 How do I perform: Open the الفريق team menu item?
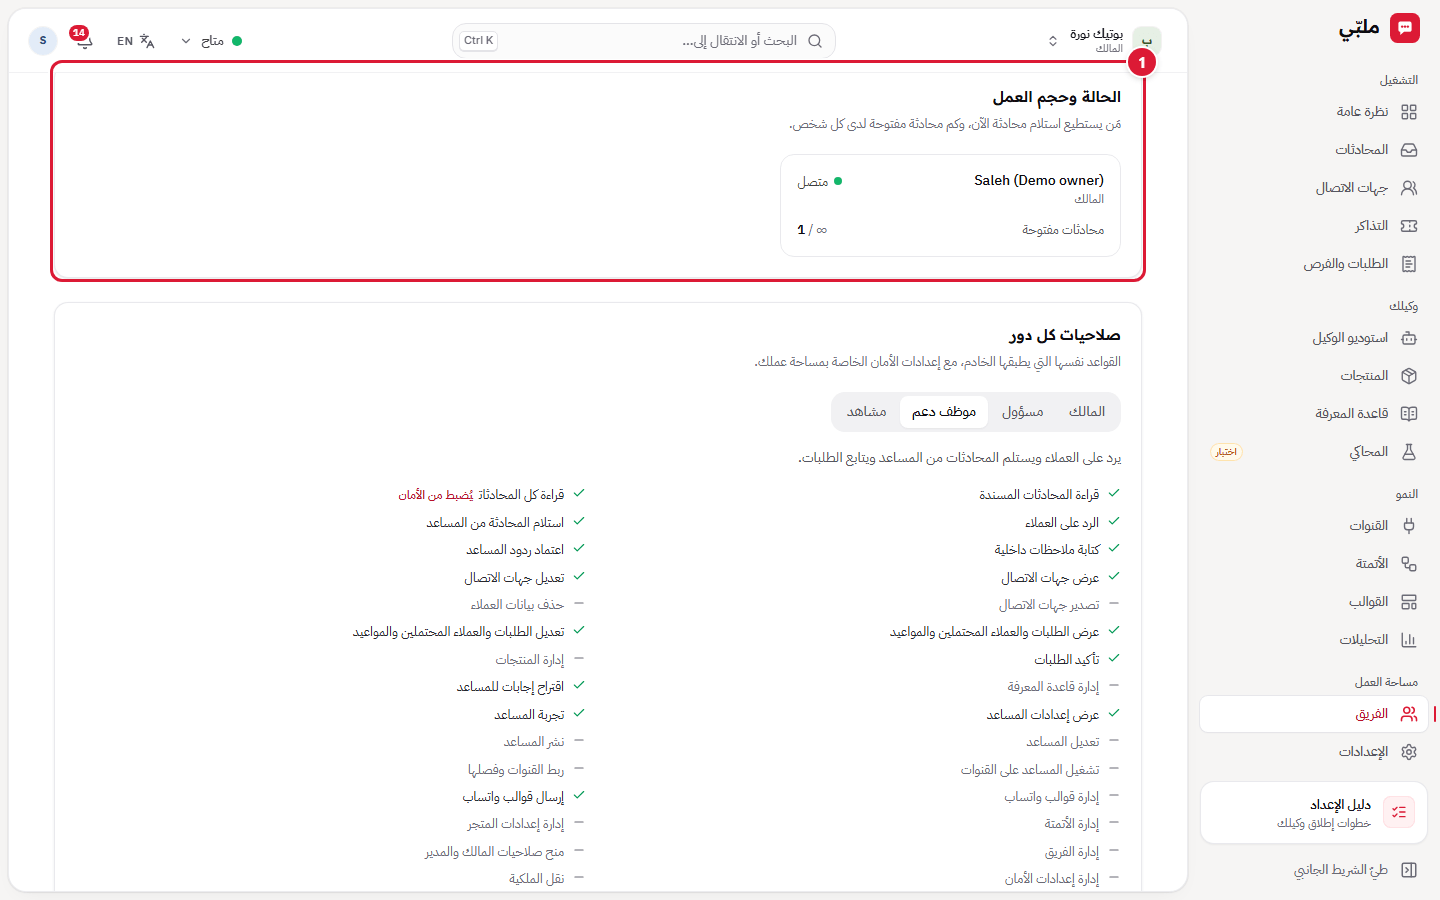point(1314,714)
